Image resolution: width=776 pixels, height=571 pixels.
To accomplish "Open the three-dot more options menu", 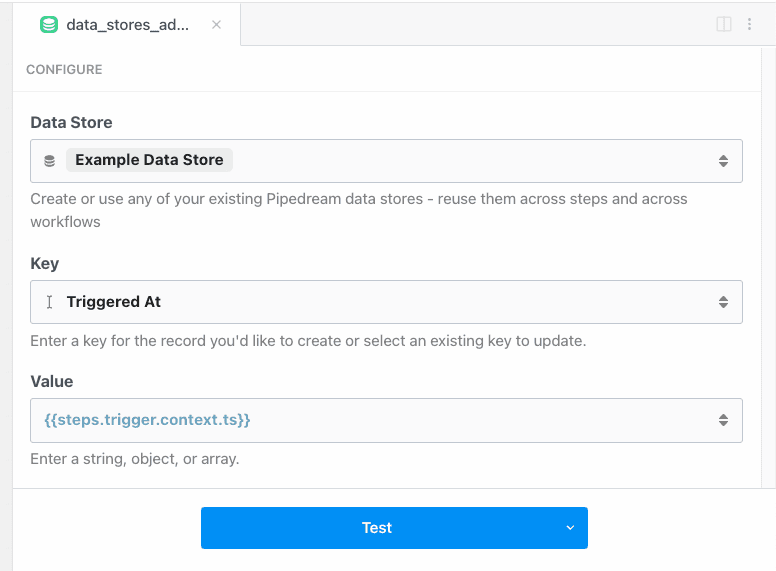I will pos(749,24).
